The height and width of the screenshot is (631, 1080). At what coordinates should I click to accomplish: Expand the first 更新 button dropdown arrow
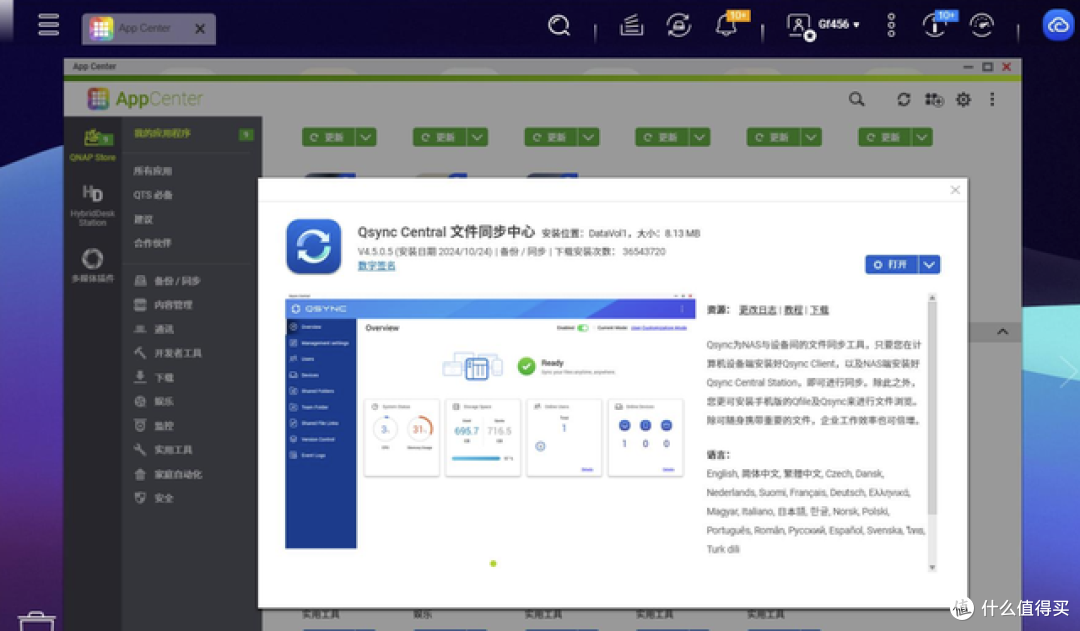(x=366, y=137)
